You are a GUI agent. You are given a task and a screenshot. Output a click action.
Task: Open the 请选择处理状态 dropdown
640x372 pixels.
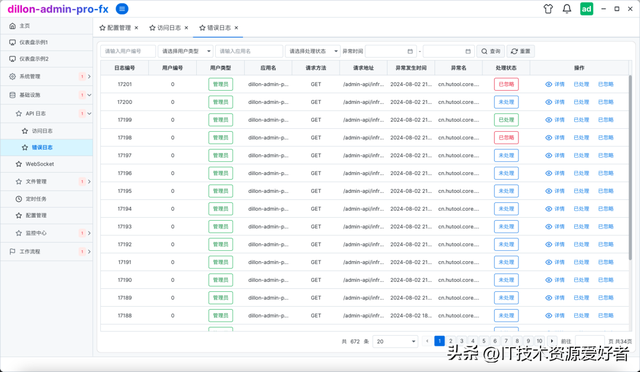click(313, 51)
